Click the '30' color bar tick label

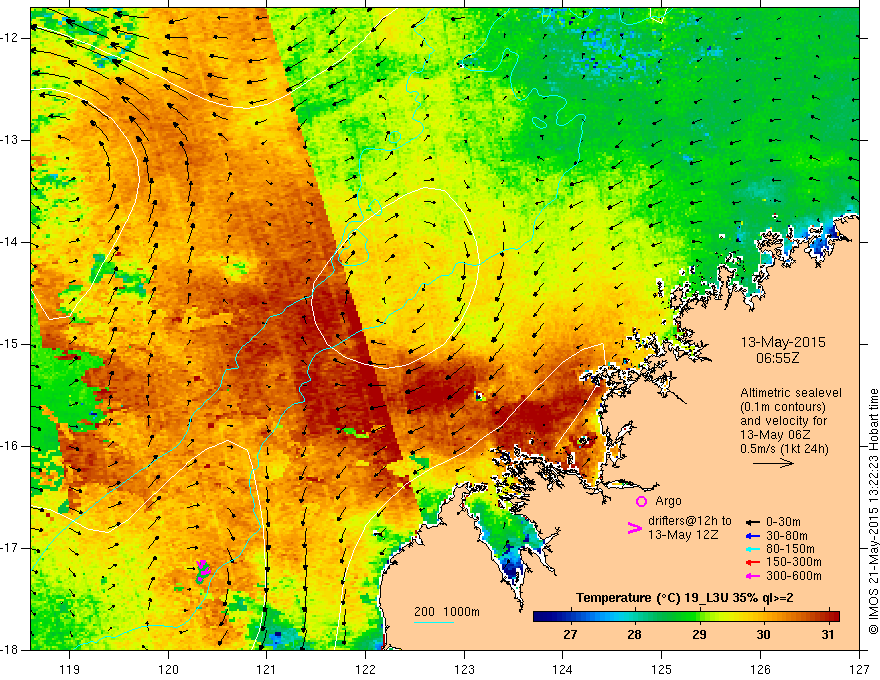pyautogui.click(x=763, y=635)
